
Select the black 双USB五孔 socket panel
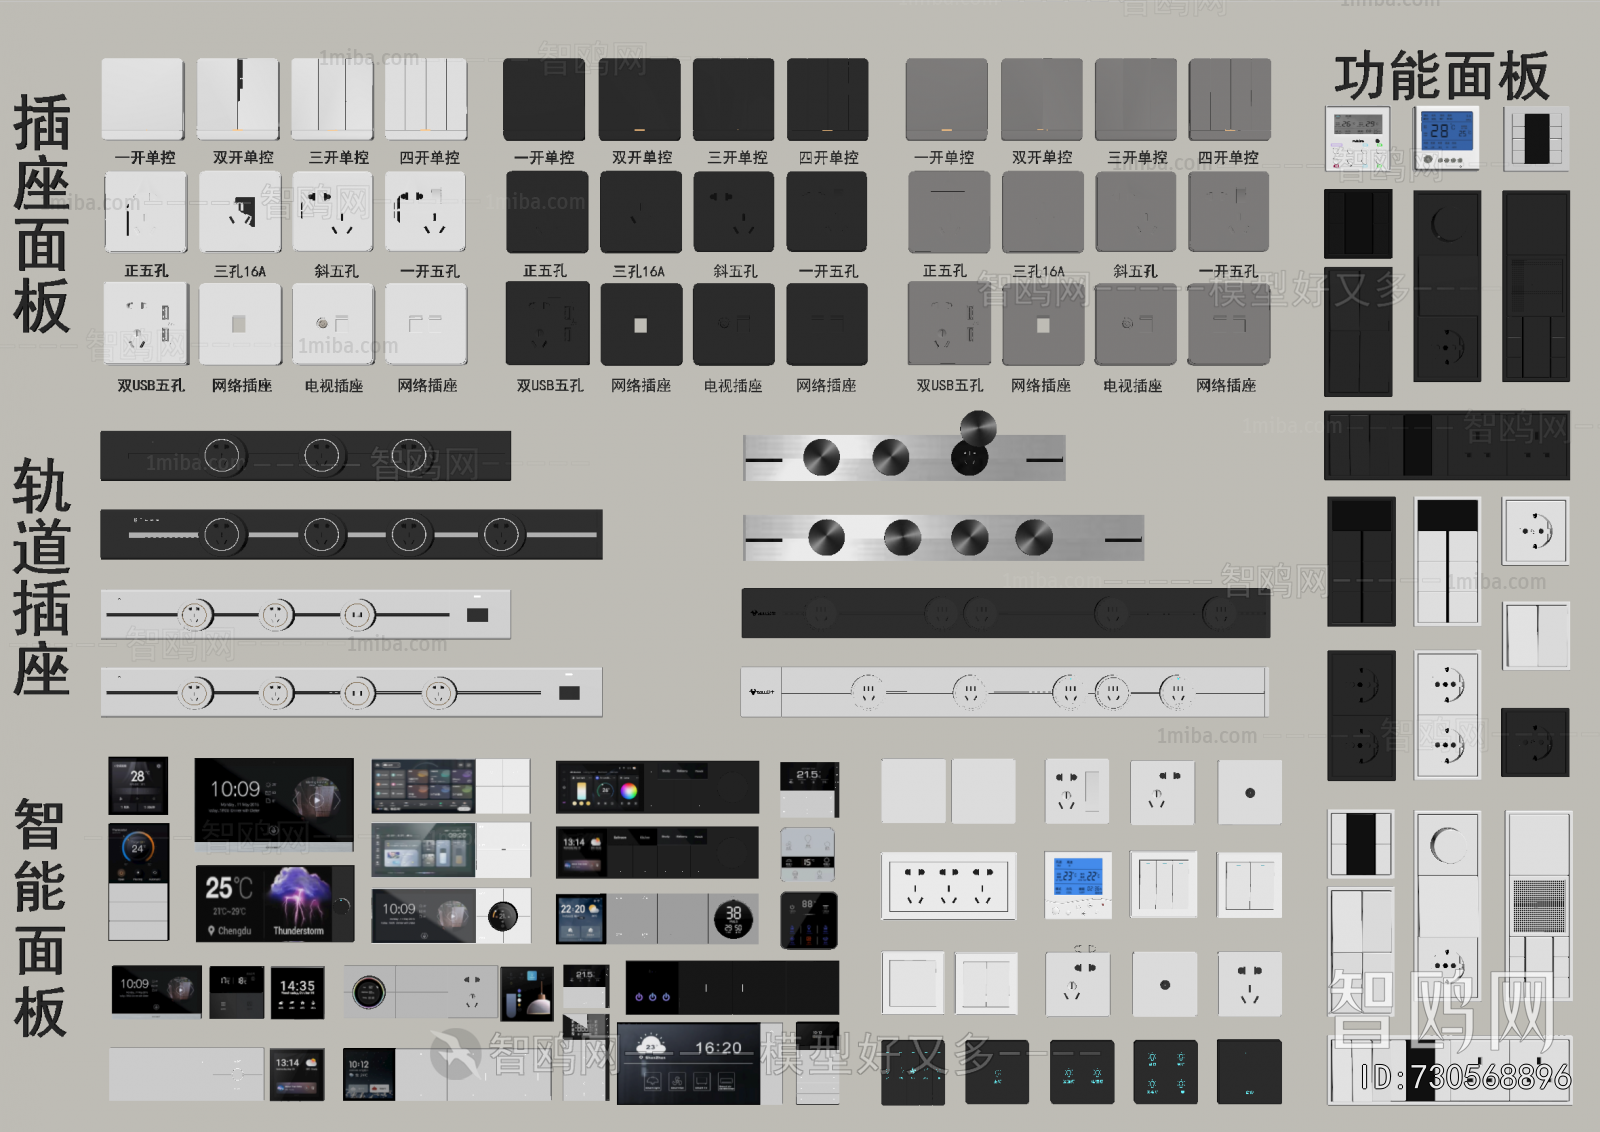pos(547,324)
